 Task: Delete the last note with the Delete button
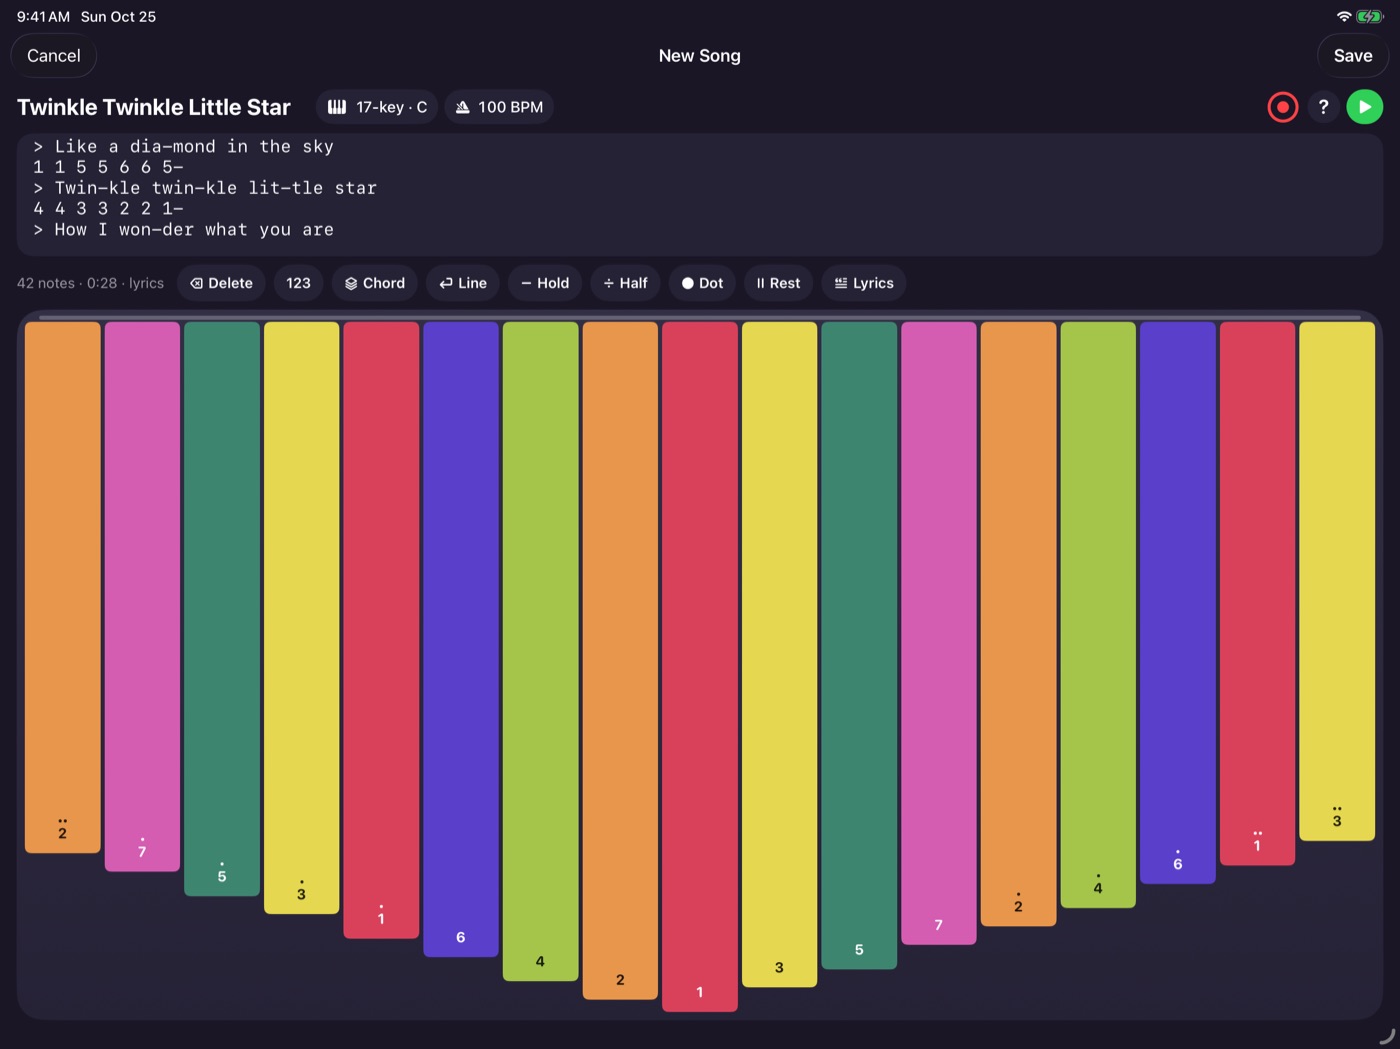(x=221, y=283)
